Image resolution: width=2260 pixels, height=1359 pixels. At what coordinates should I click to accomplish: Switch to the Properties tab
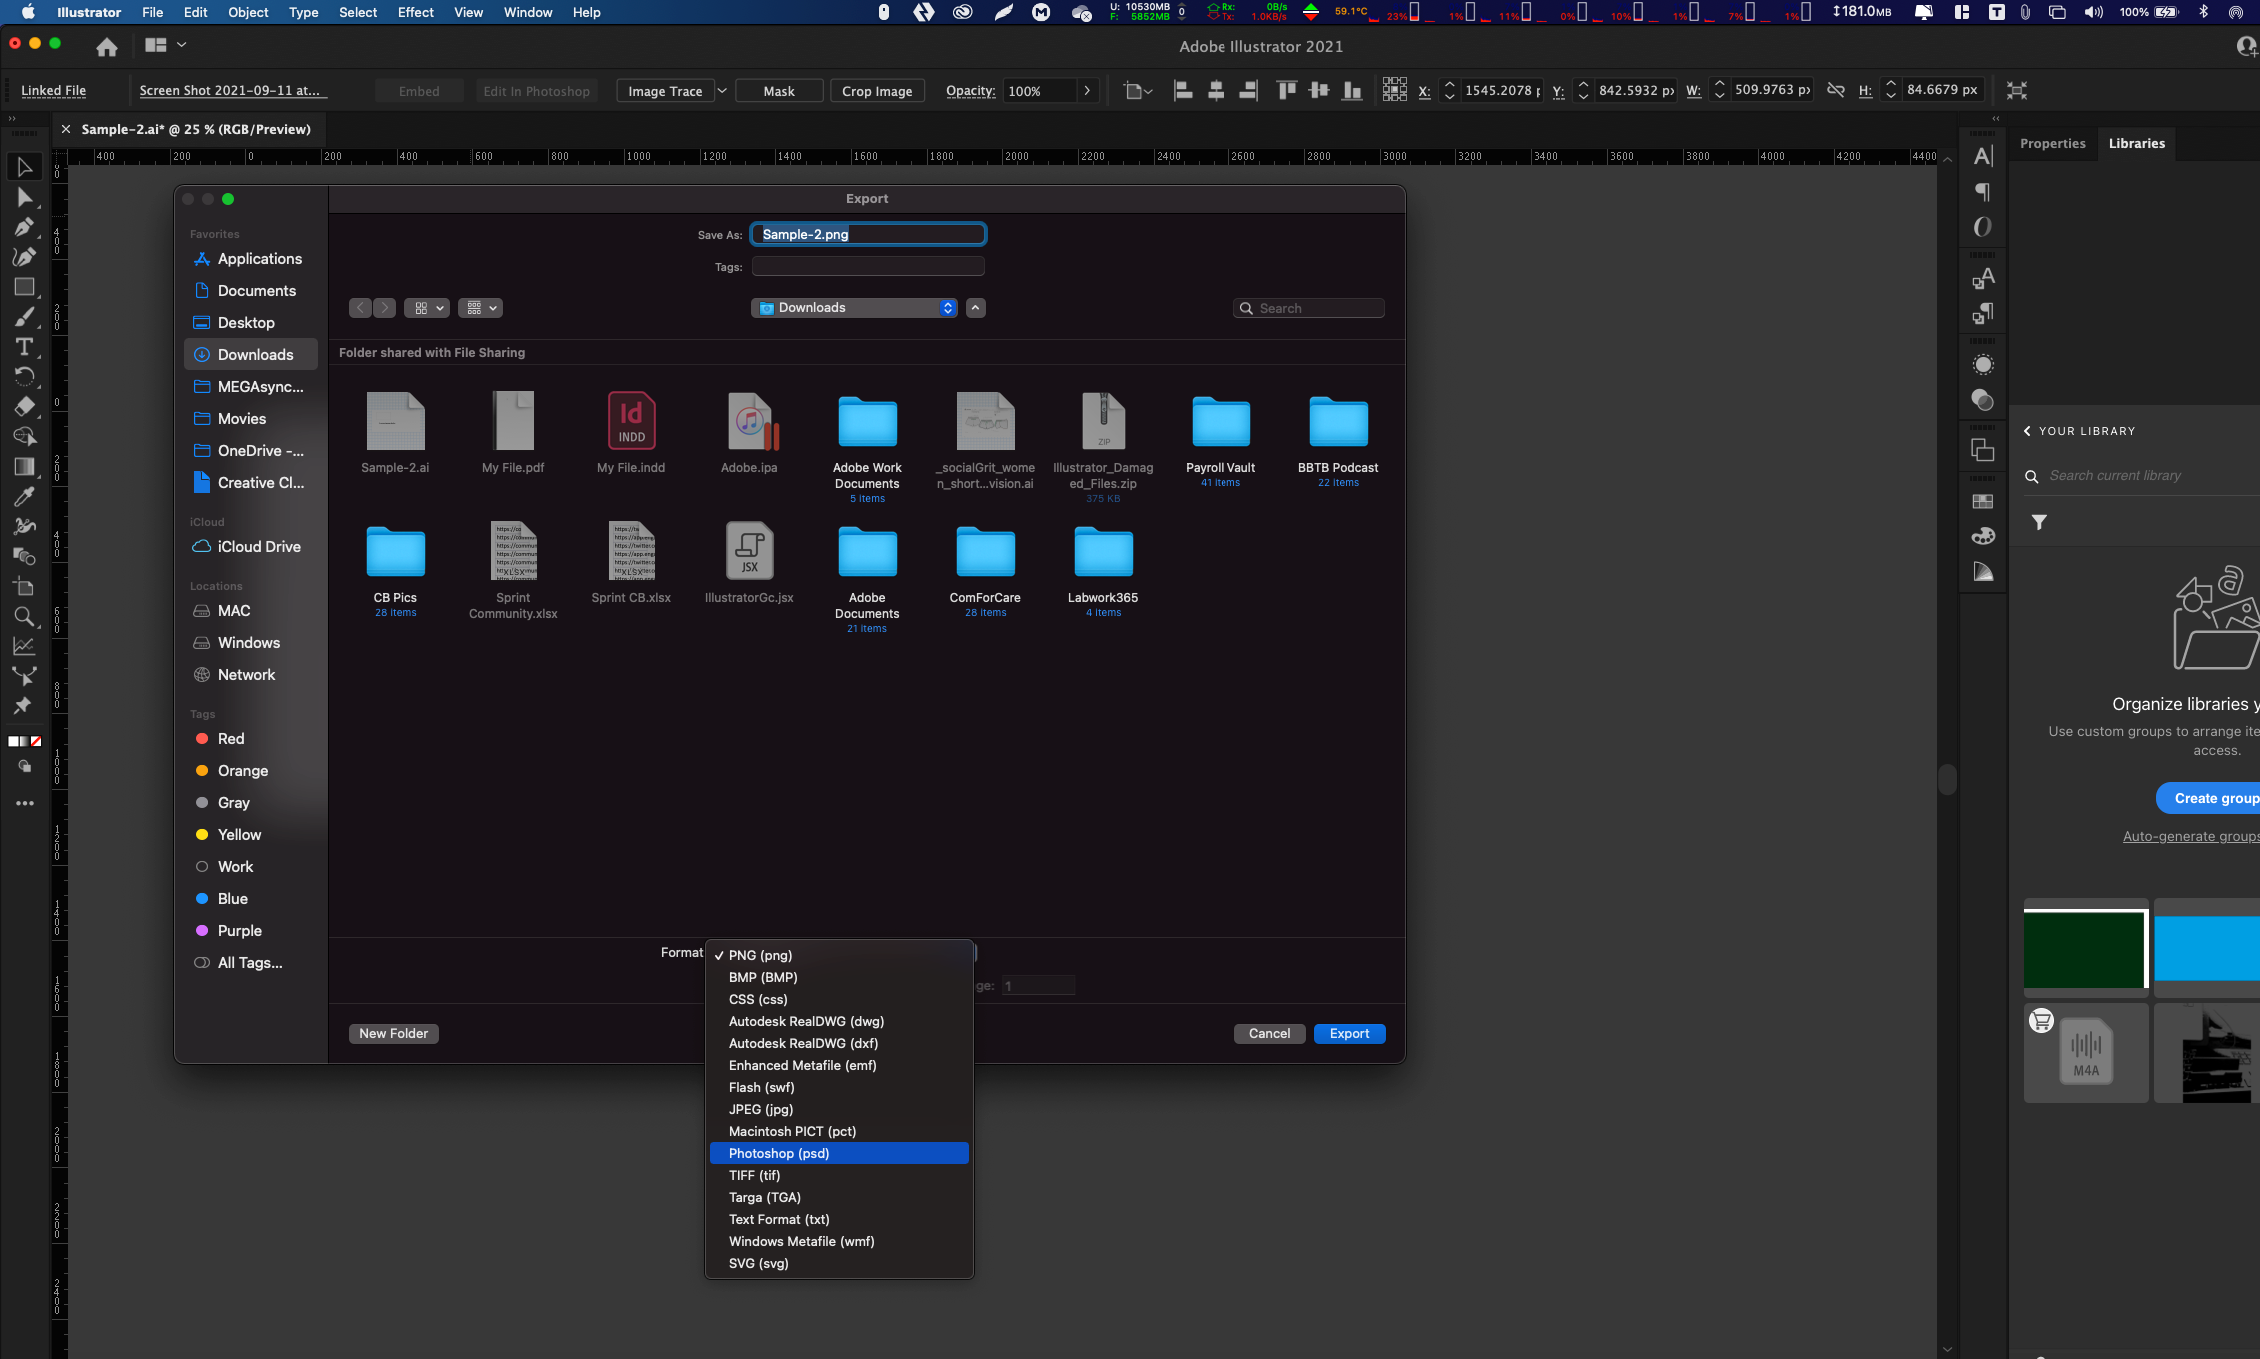coord(2052,143)
